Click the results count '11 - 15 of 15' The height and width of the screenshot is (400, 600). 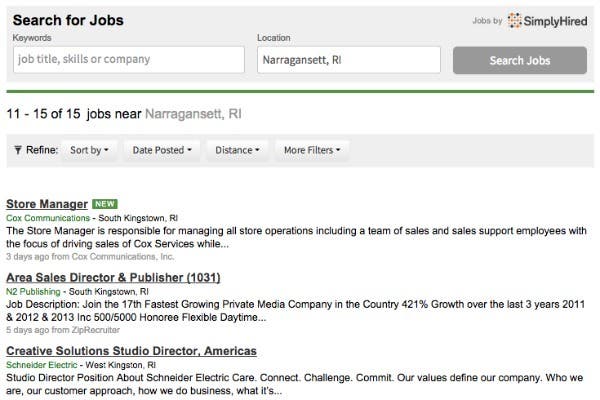tap(44, 114)
